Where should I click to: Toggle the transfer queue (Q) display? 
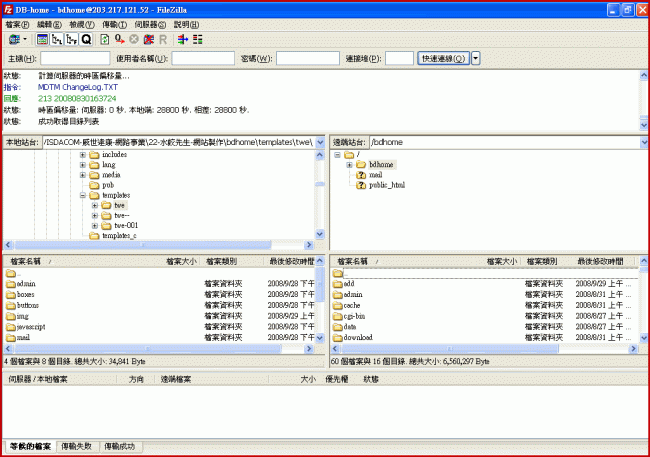pos(86,39)
